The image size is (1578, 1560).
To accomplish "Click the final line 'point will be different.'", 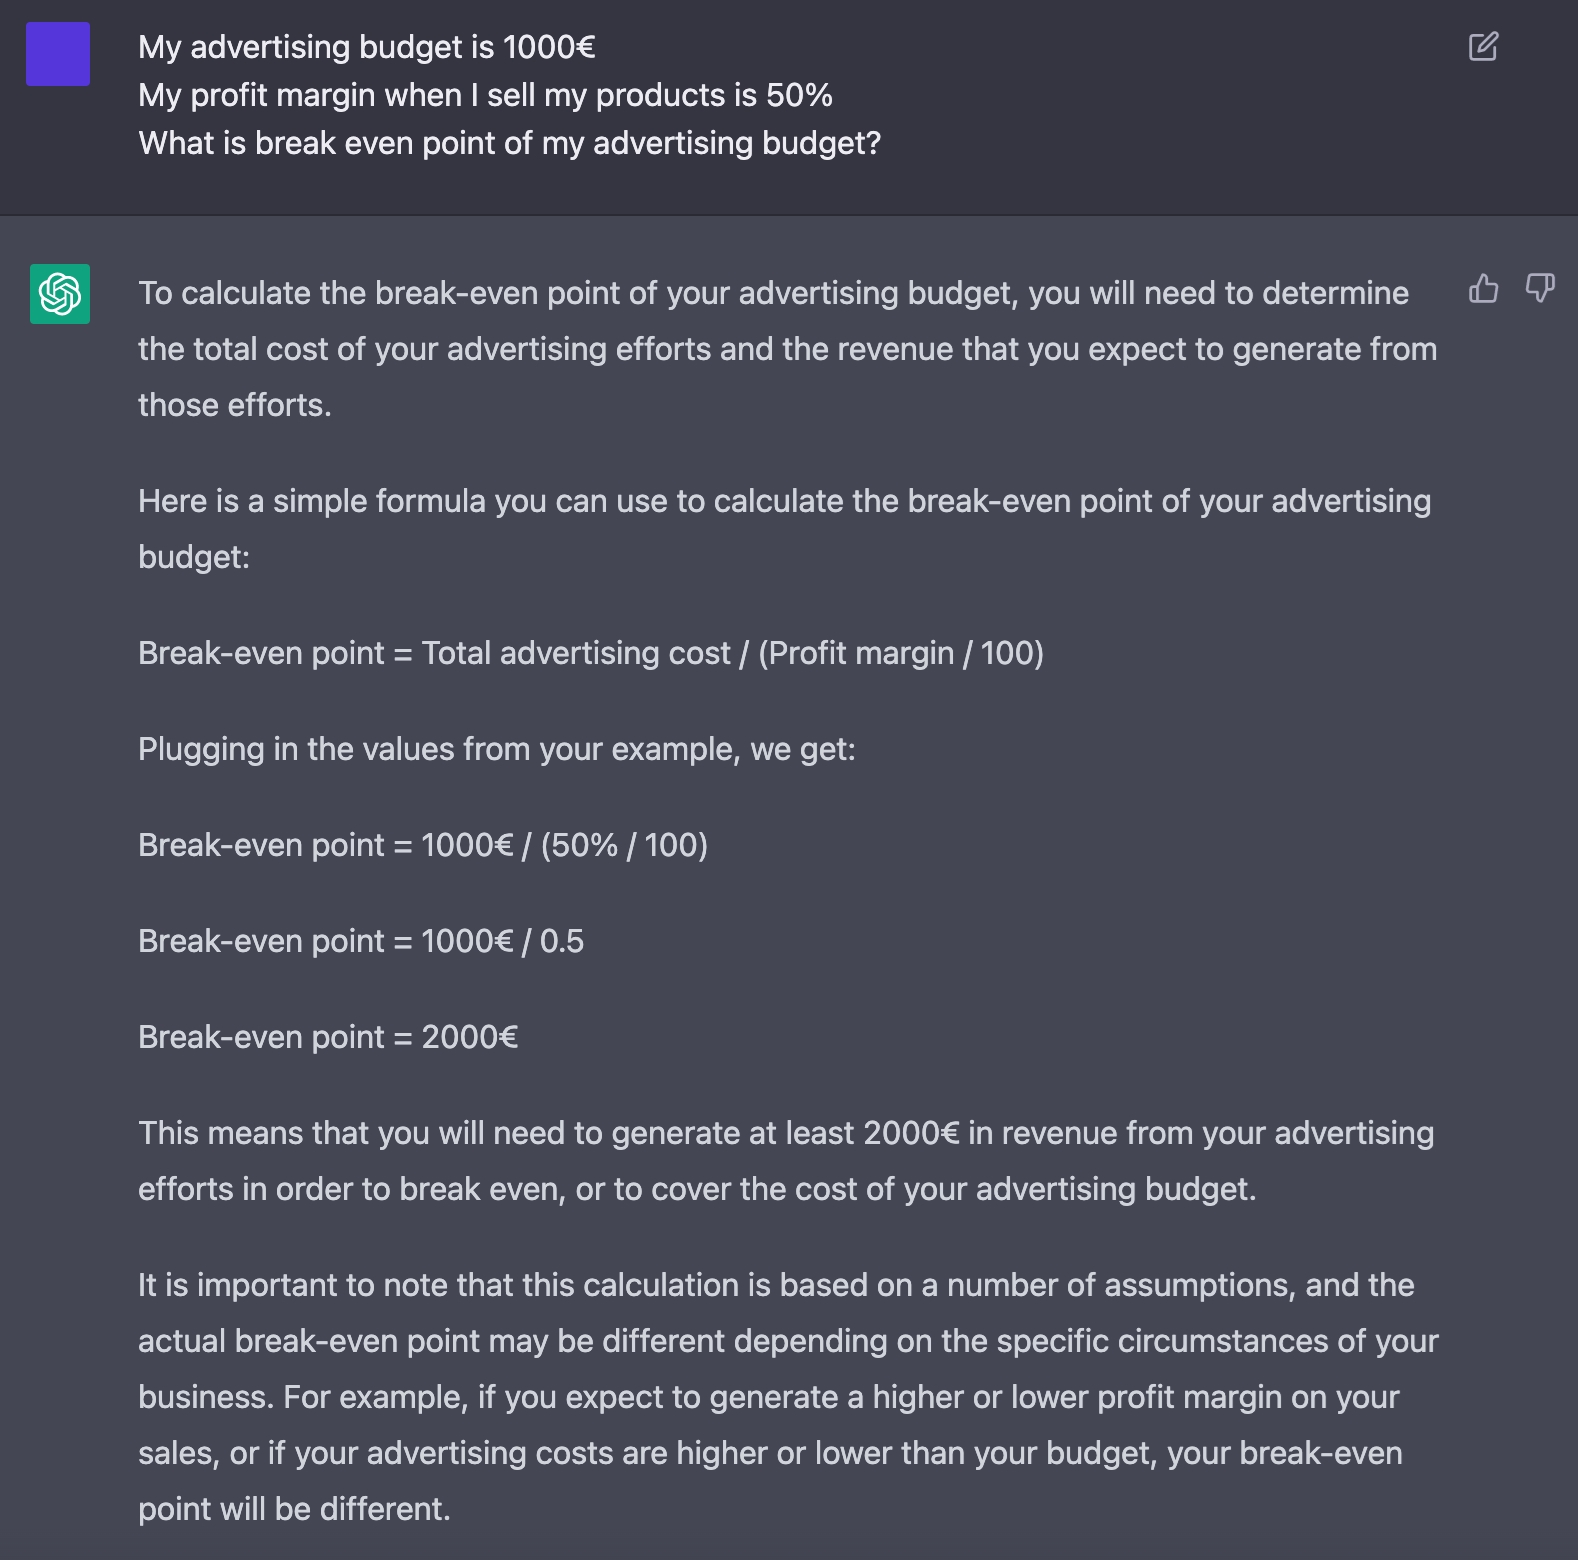I will [294, 1509].
